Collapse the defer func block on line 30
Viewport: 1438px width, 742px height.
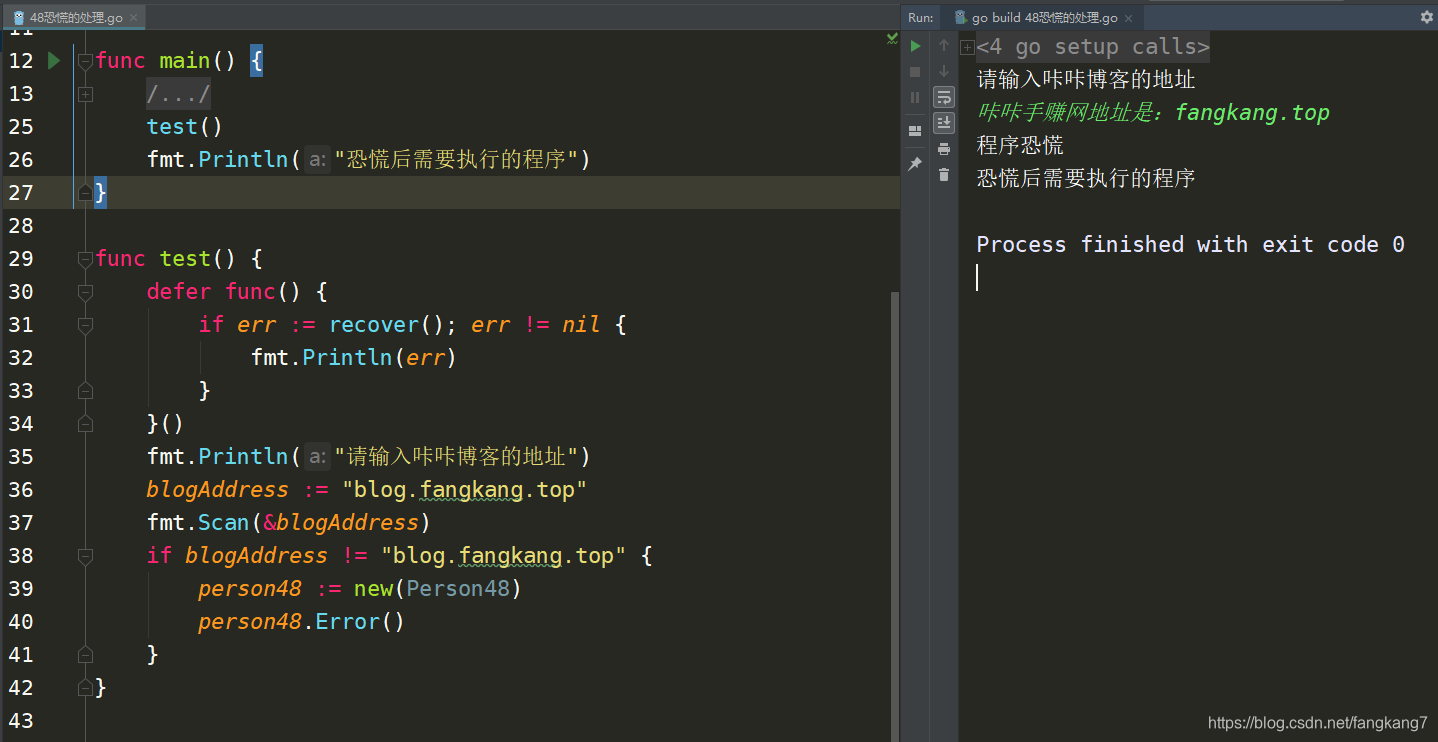click(85, 292)
